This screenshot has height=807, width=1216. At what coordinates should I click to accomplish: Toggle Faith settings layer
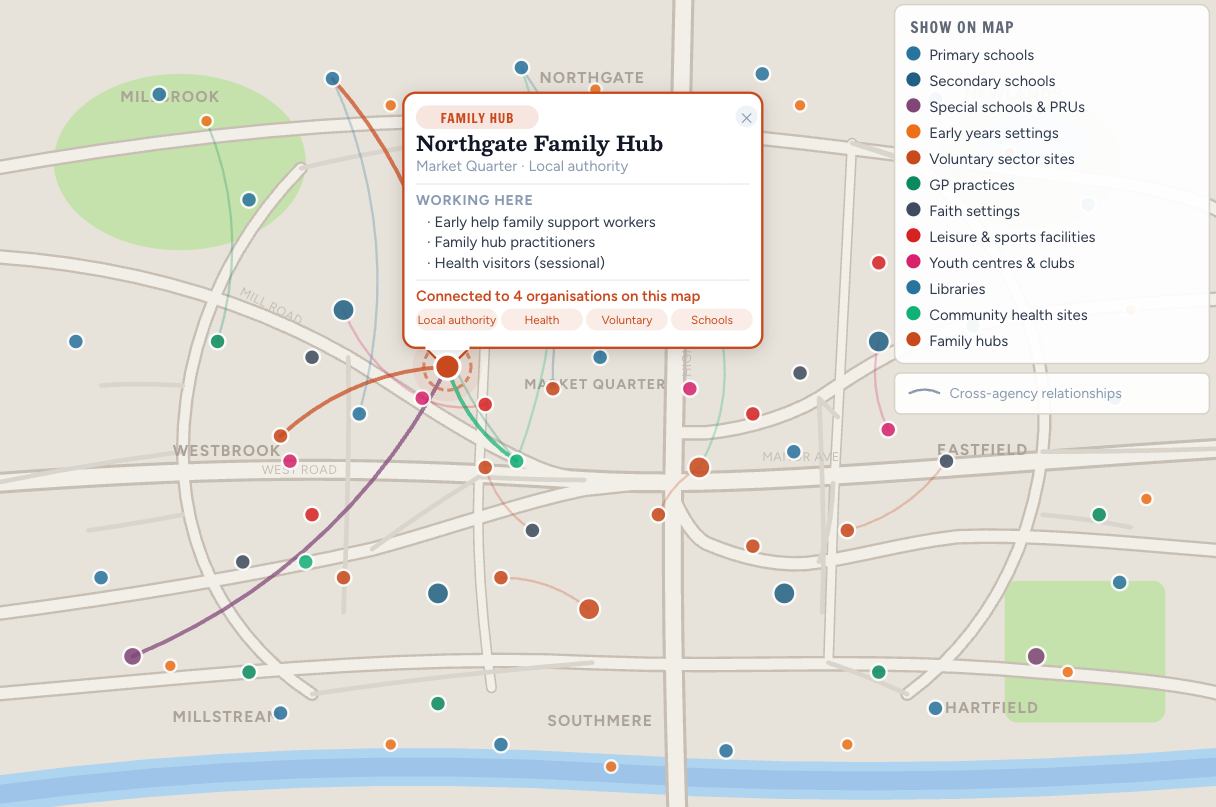[x=963, y=211]
